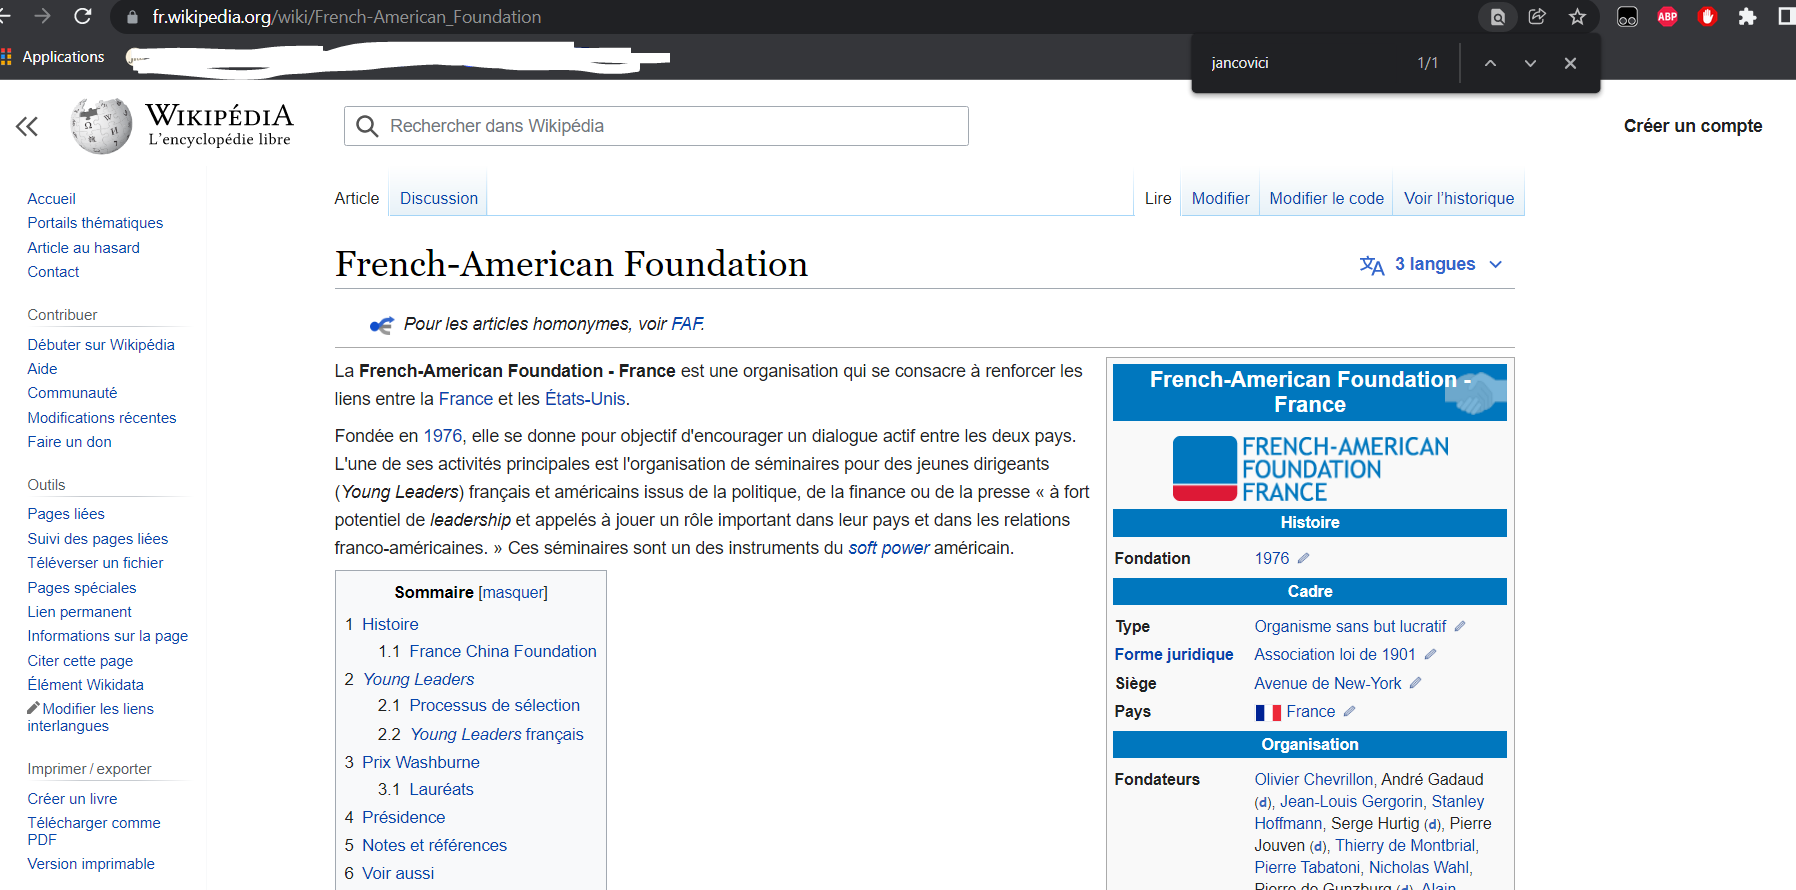
Task: Bookmark this page with the star icon
Action: [1577, 17]
